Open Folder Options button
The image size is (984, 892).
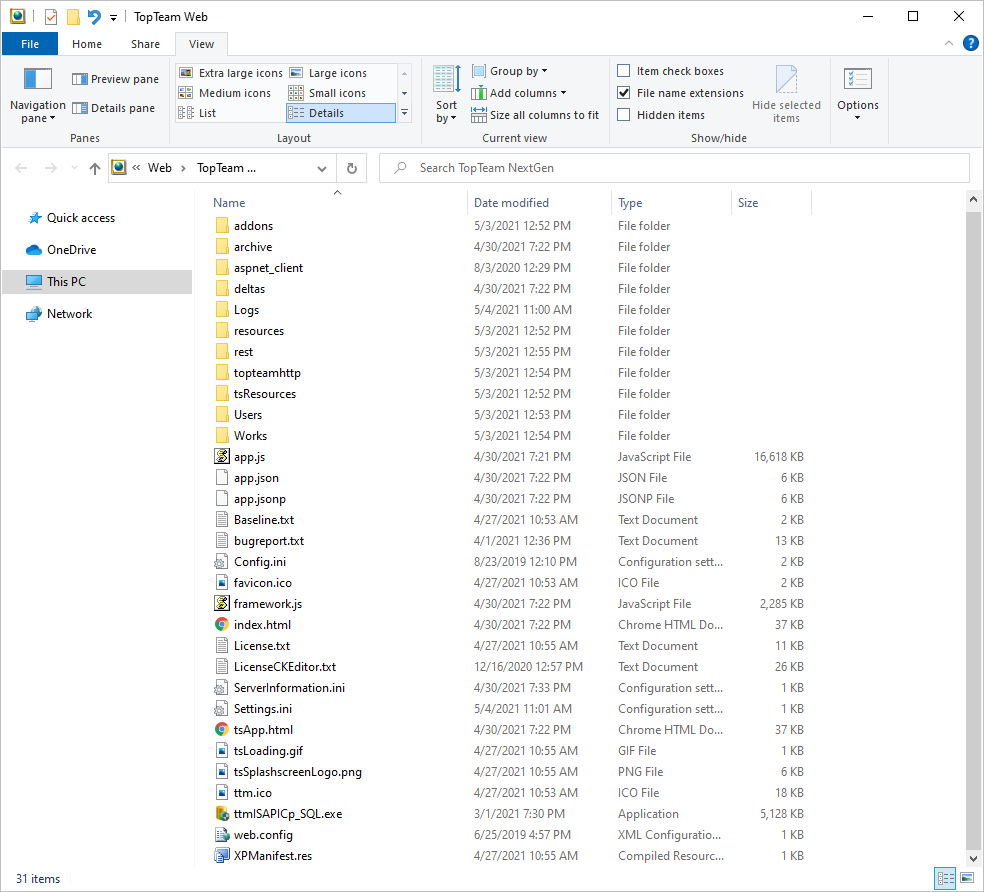click(x=858, y=94)
